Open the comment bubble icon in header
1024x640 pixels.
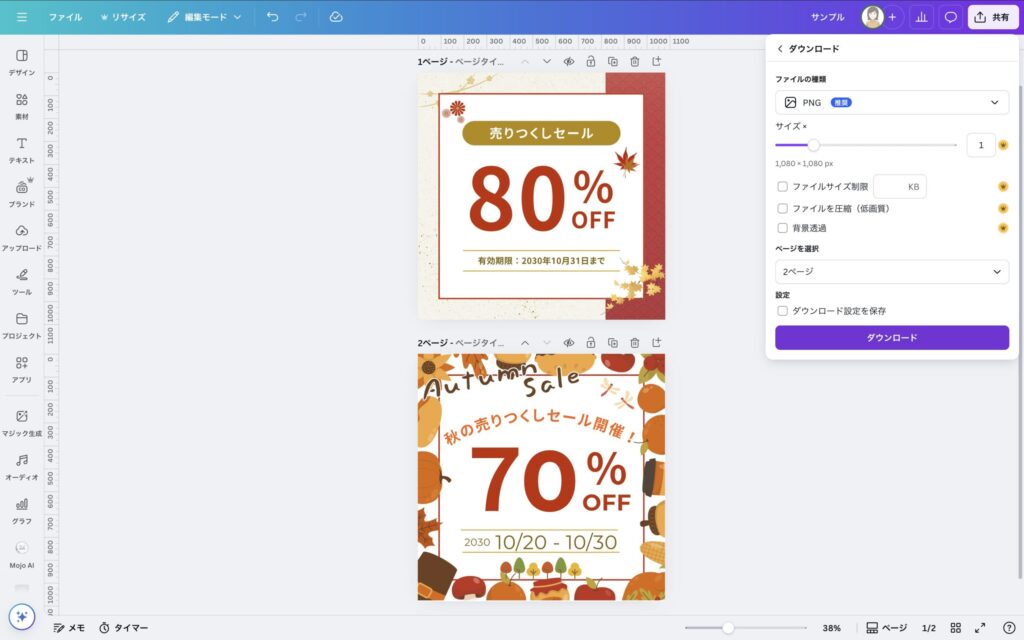tap(950, 17)
